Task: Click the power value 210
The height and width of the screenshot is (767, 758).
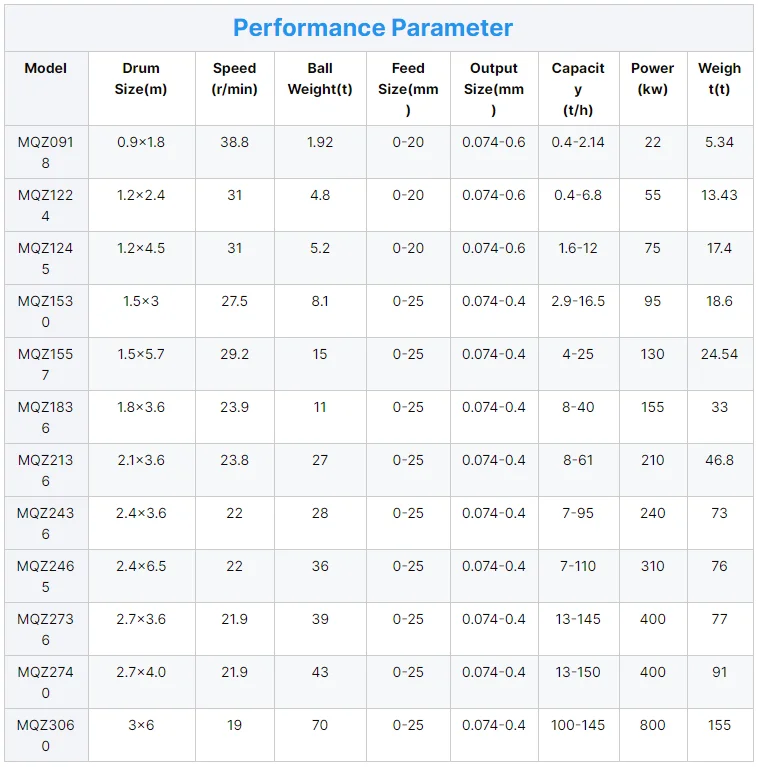Action: 652,460
